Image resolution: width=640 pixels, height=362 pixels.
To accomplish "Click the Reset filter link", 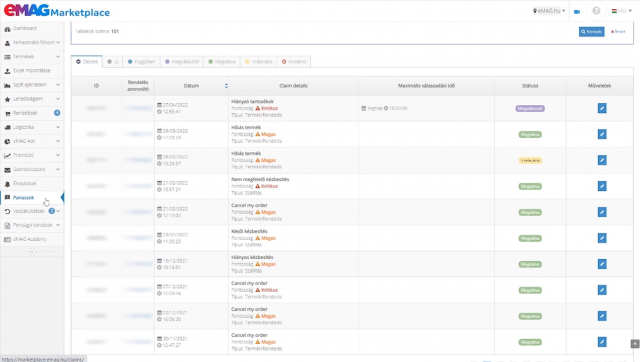I will click(x=618, y=31).
